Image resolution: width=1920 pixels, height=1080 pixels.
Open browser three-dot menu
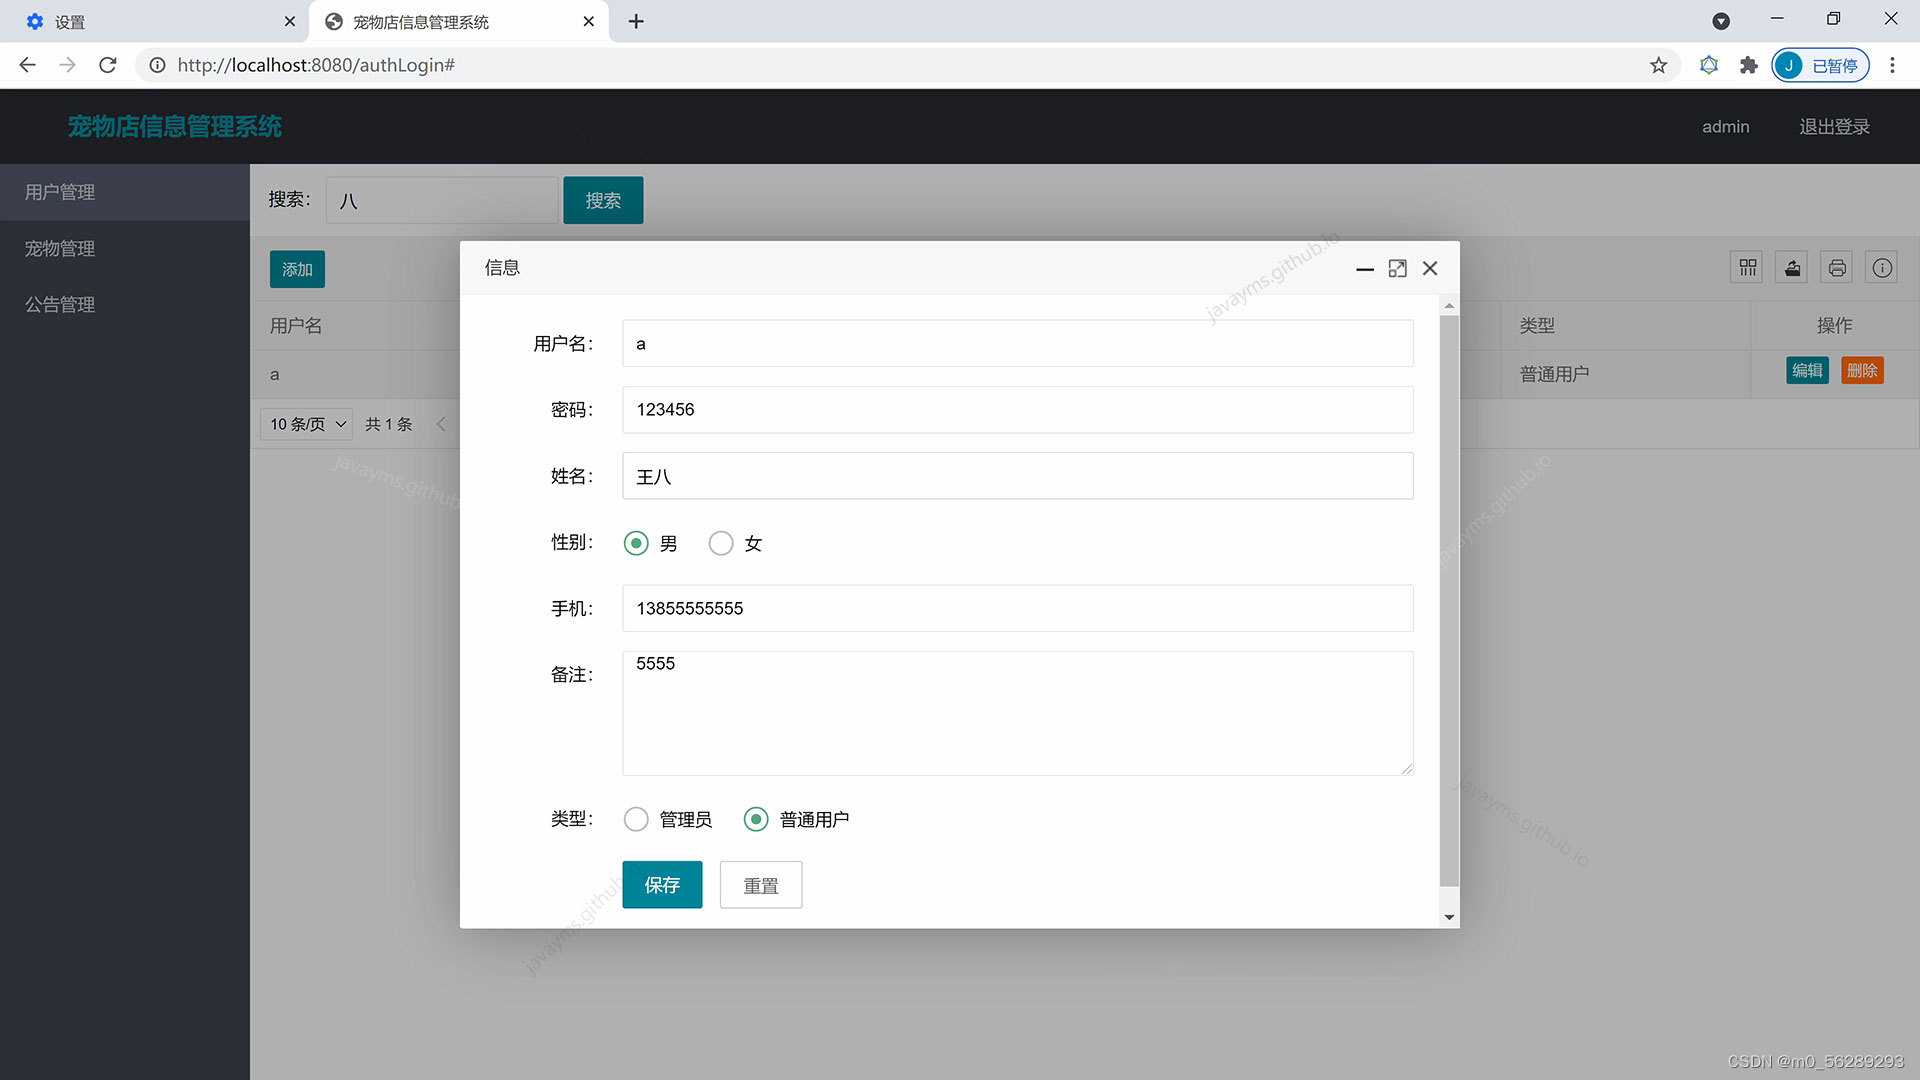tap(1892, 65)
